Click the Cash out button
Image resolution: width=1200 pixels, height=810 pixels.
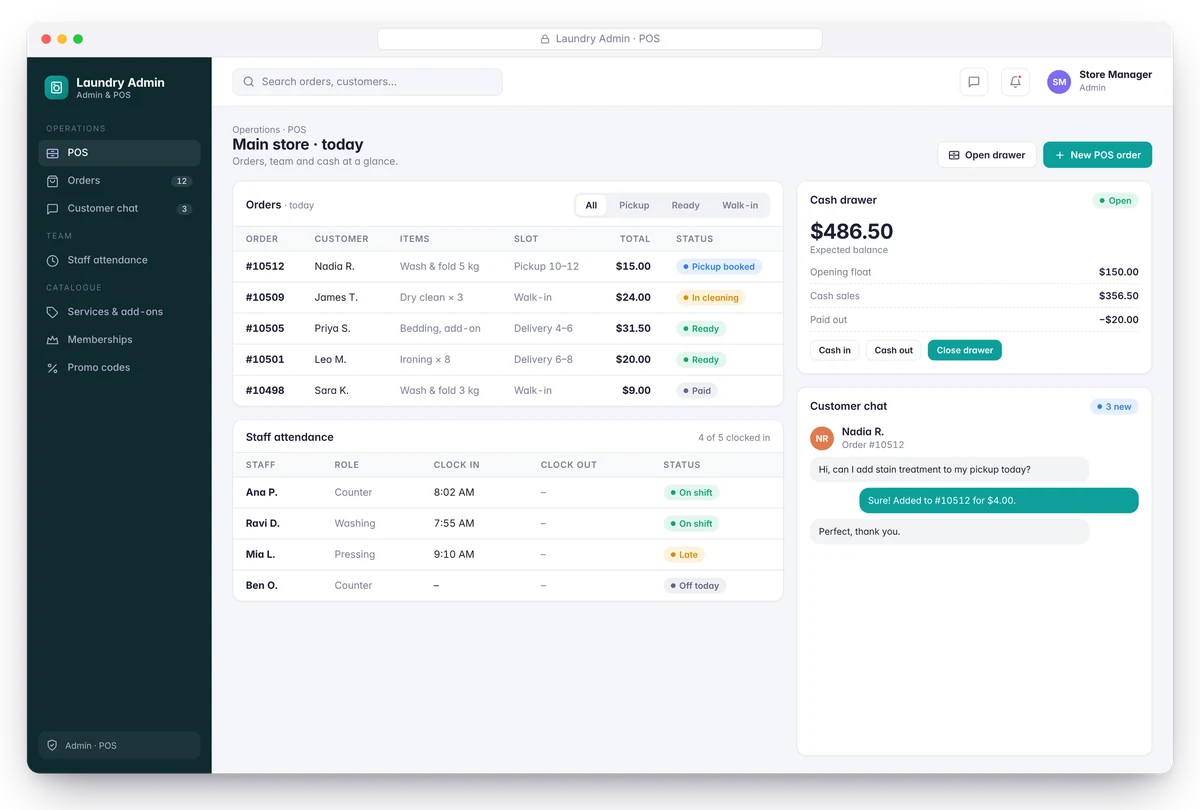pyautogui.click(x=894, y=350)
